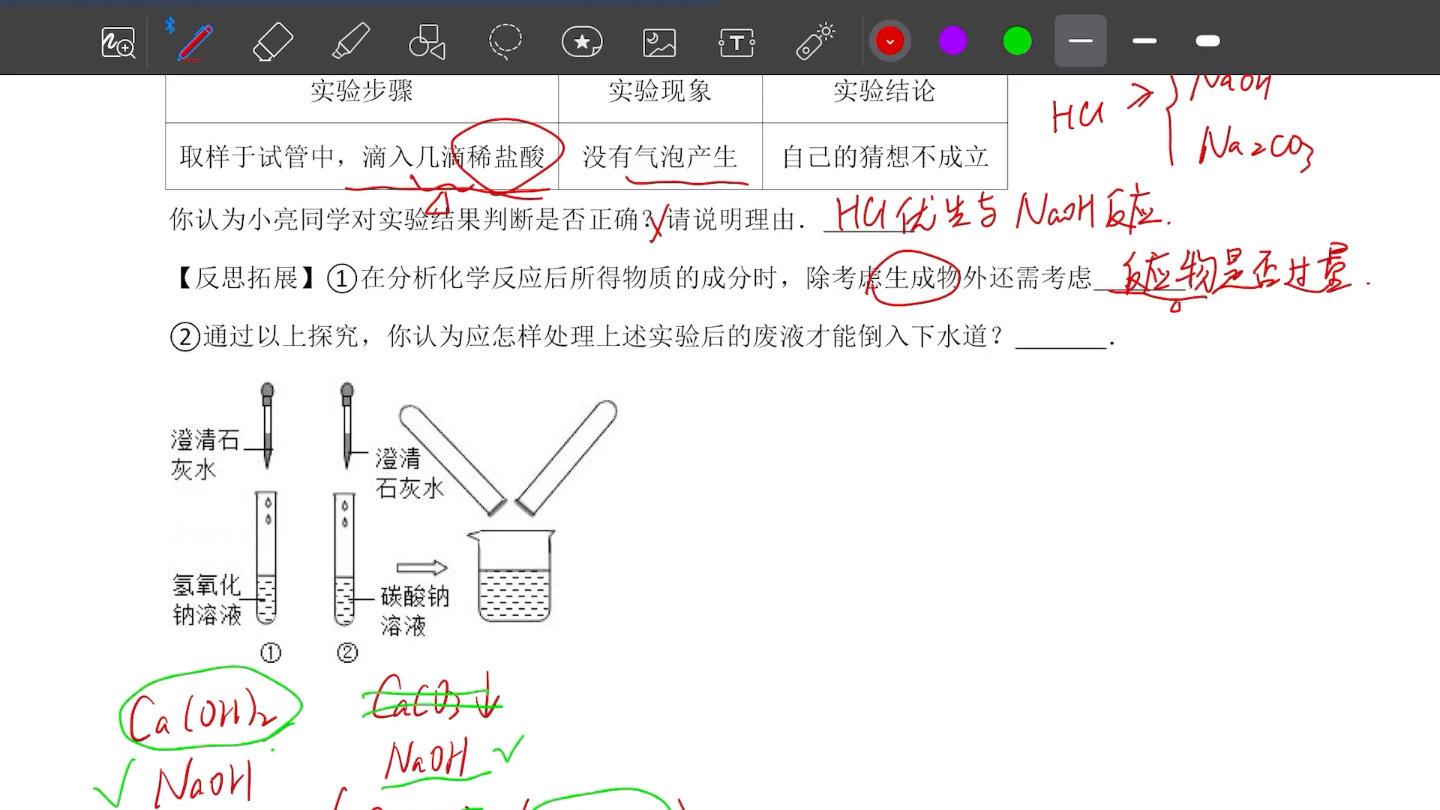Click the 碳酸钠溶液 diagram label

pyautogui.click(x=415, y=611)
